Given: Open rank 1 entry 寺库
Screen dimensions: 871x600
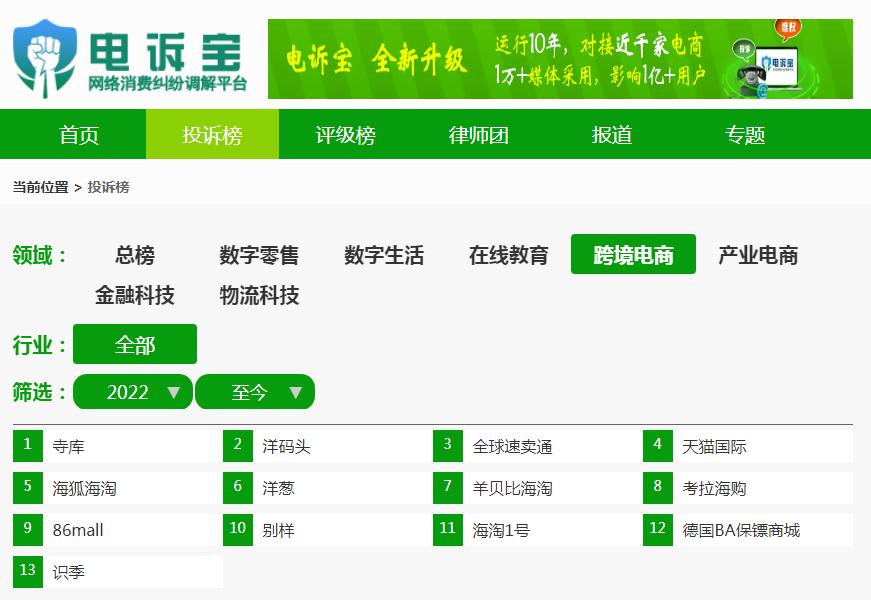Looking at the screenshot, I should pyautogui.click(x=118, y=446).
